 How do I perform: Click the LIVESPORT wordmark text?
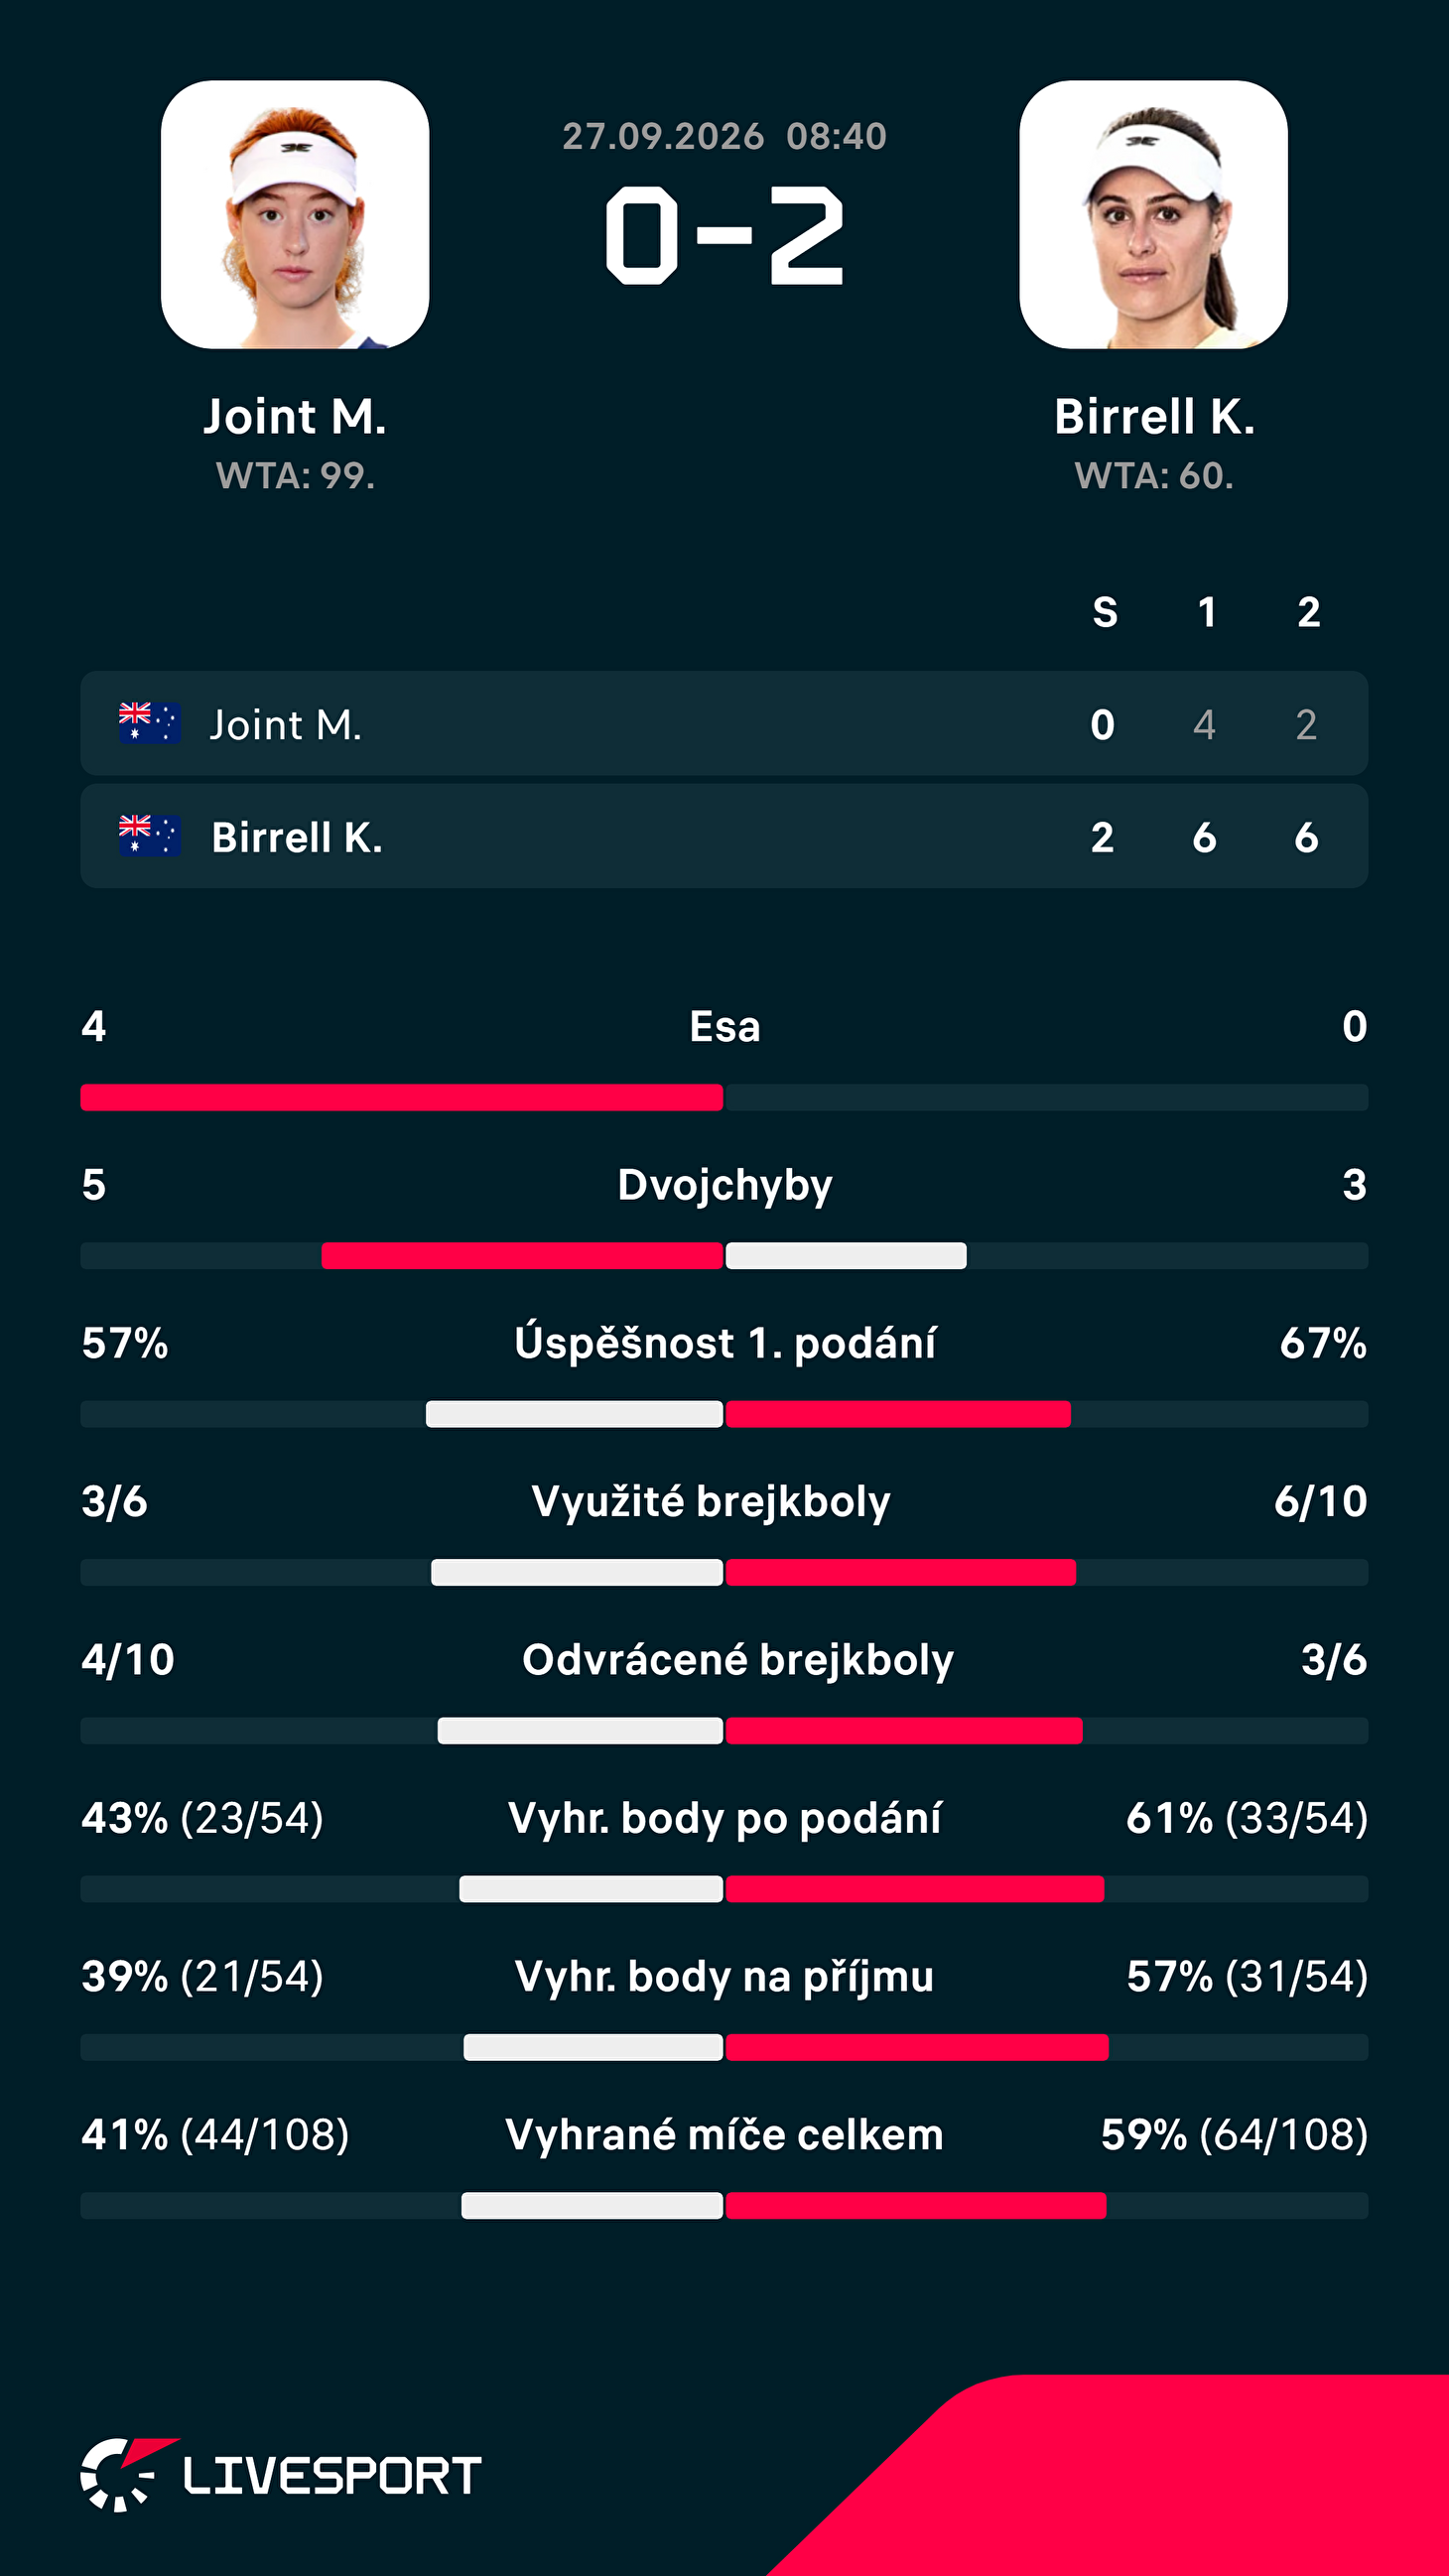pos(332,2476)
